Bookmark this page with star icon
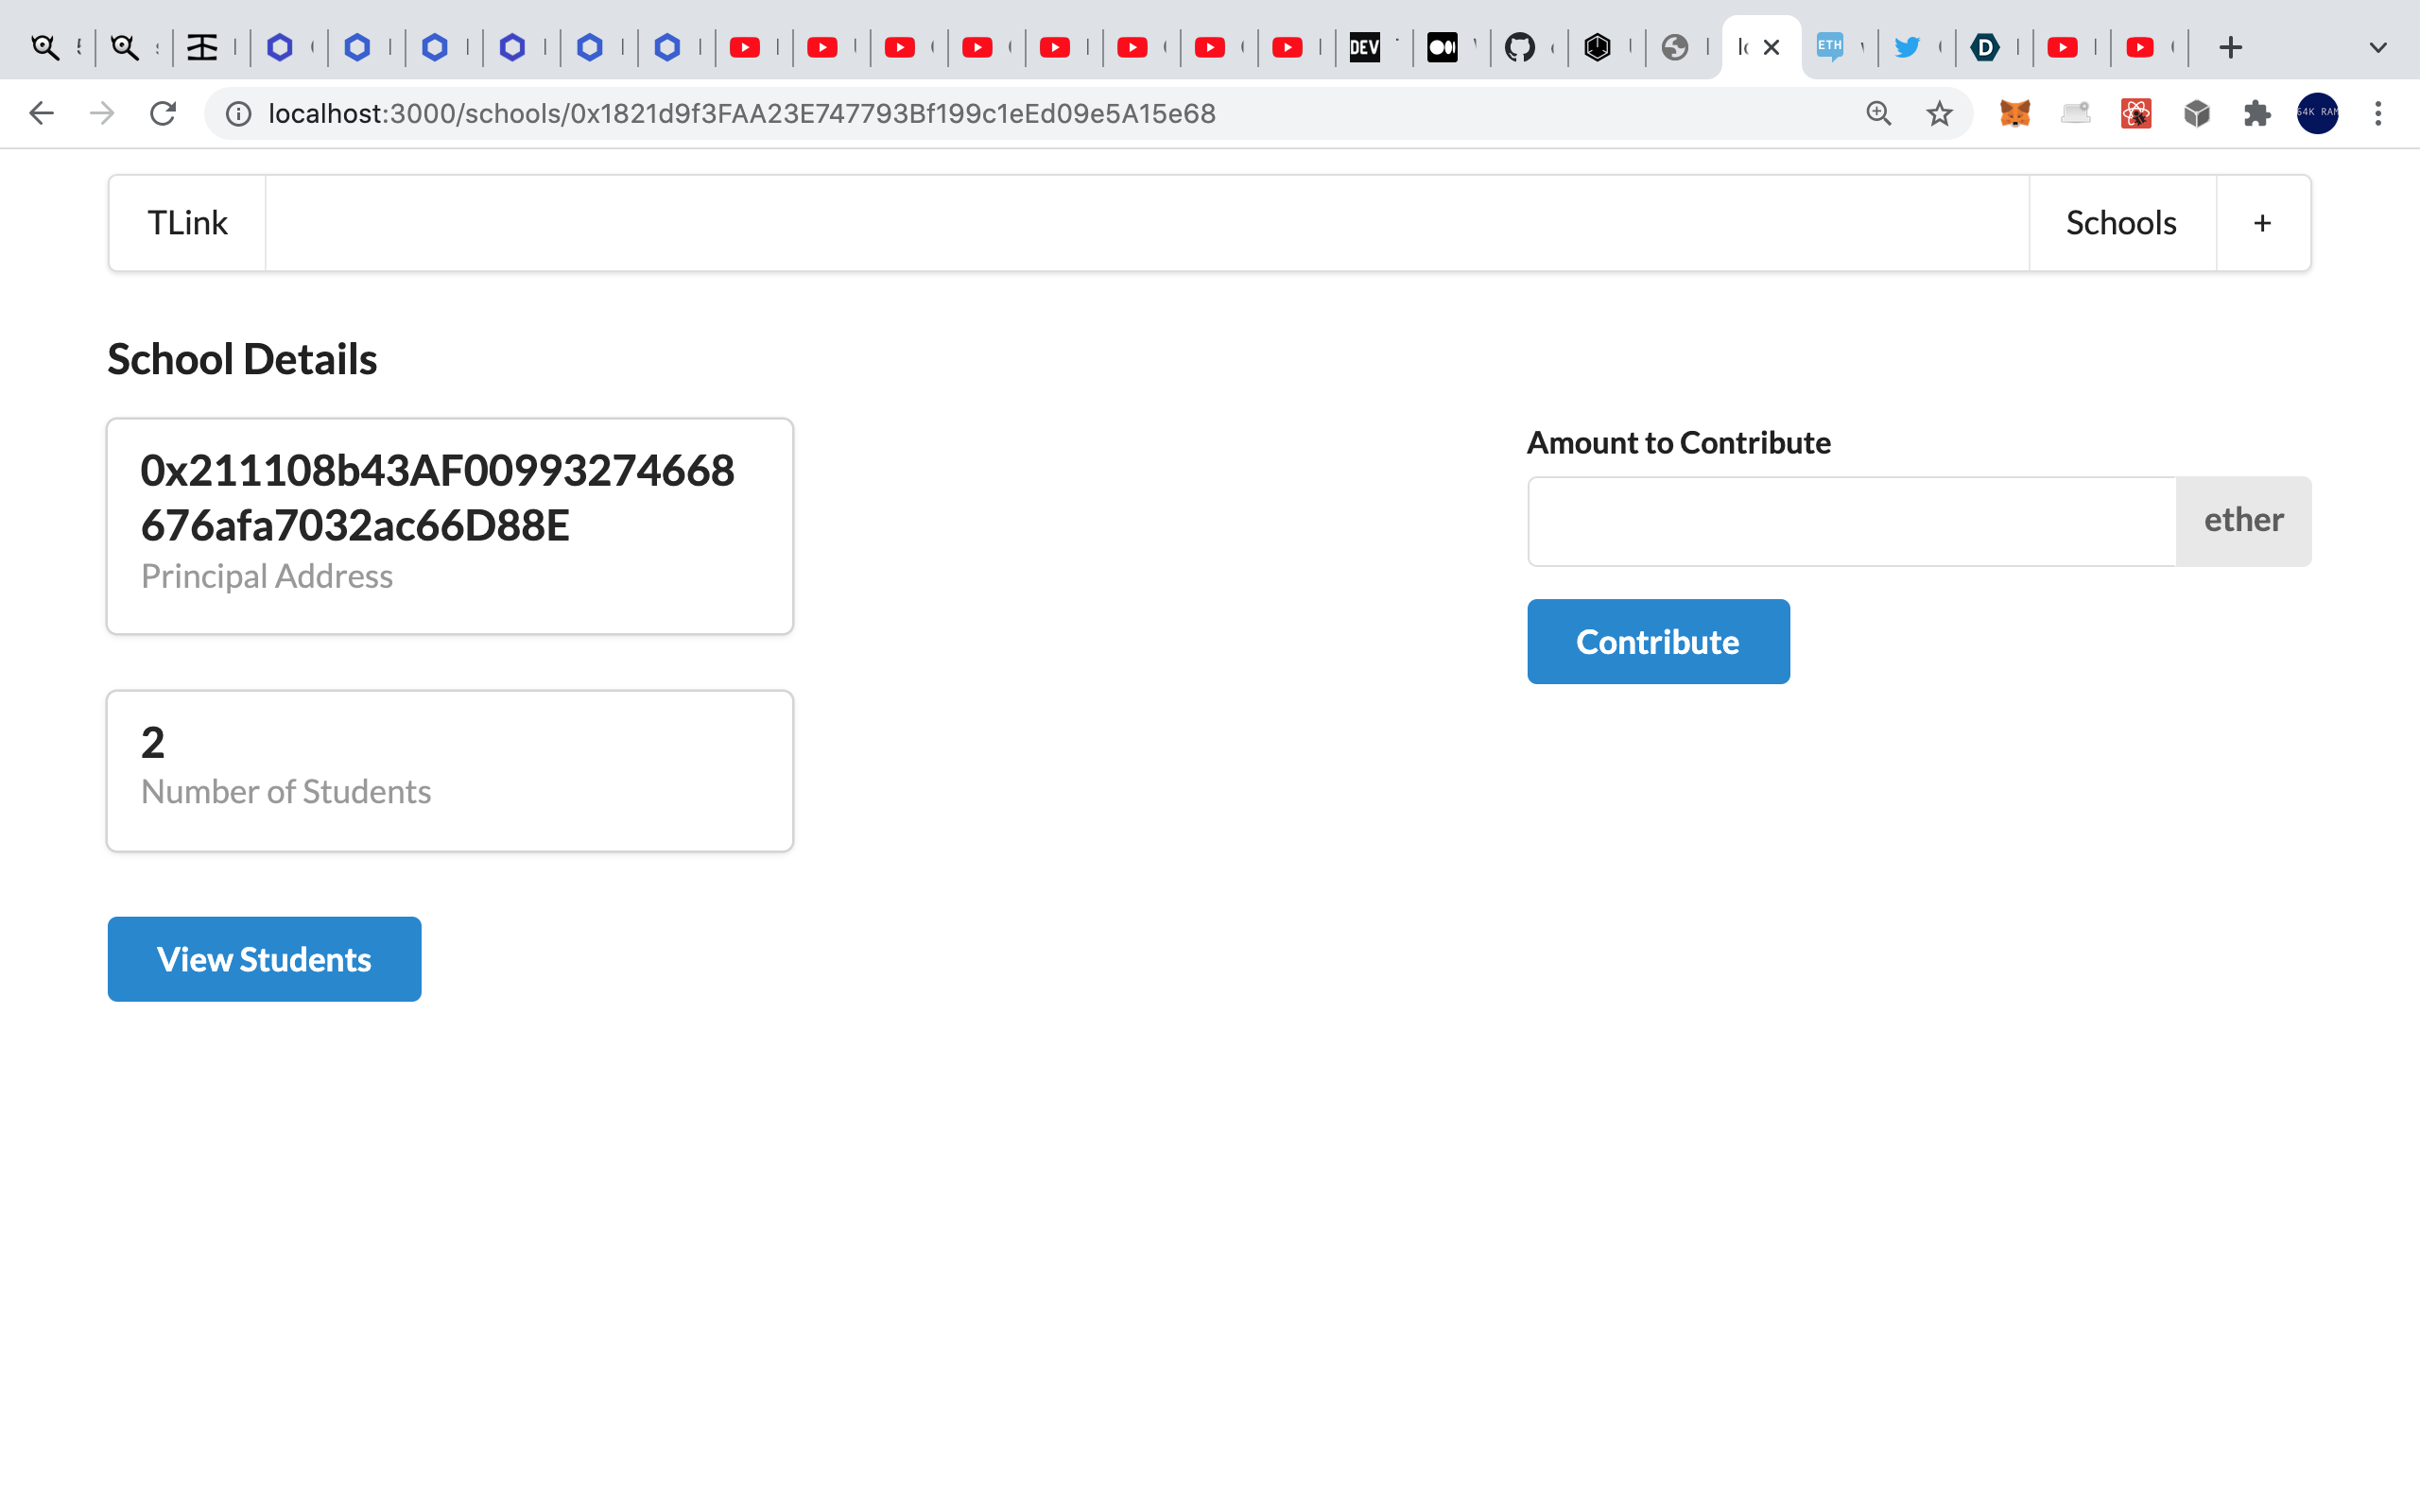Screen dimensions: 2420x1512 pyautogui.click(x=1939, y=113)
